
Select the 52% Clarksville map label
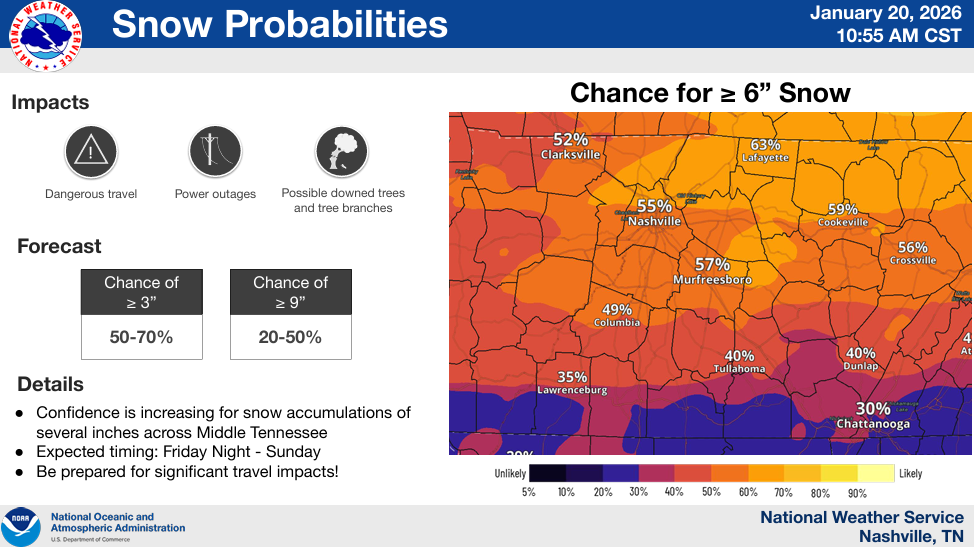tap(570, 146)
